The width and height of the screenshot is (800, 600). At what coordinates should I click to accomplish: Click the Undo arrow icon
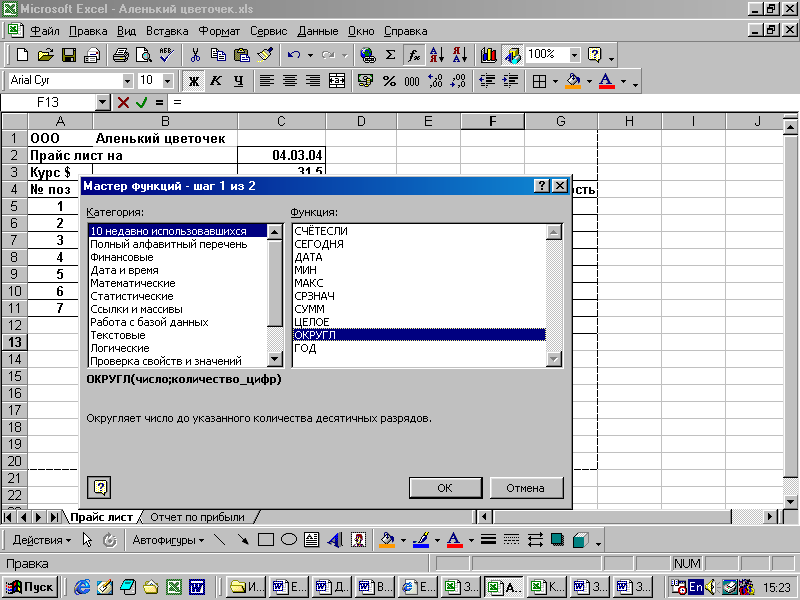tap(293, 55)
